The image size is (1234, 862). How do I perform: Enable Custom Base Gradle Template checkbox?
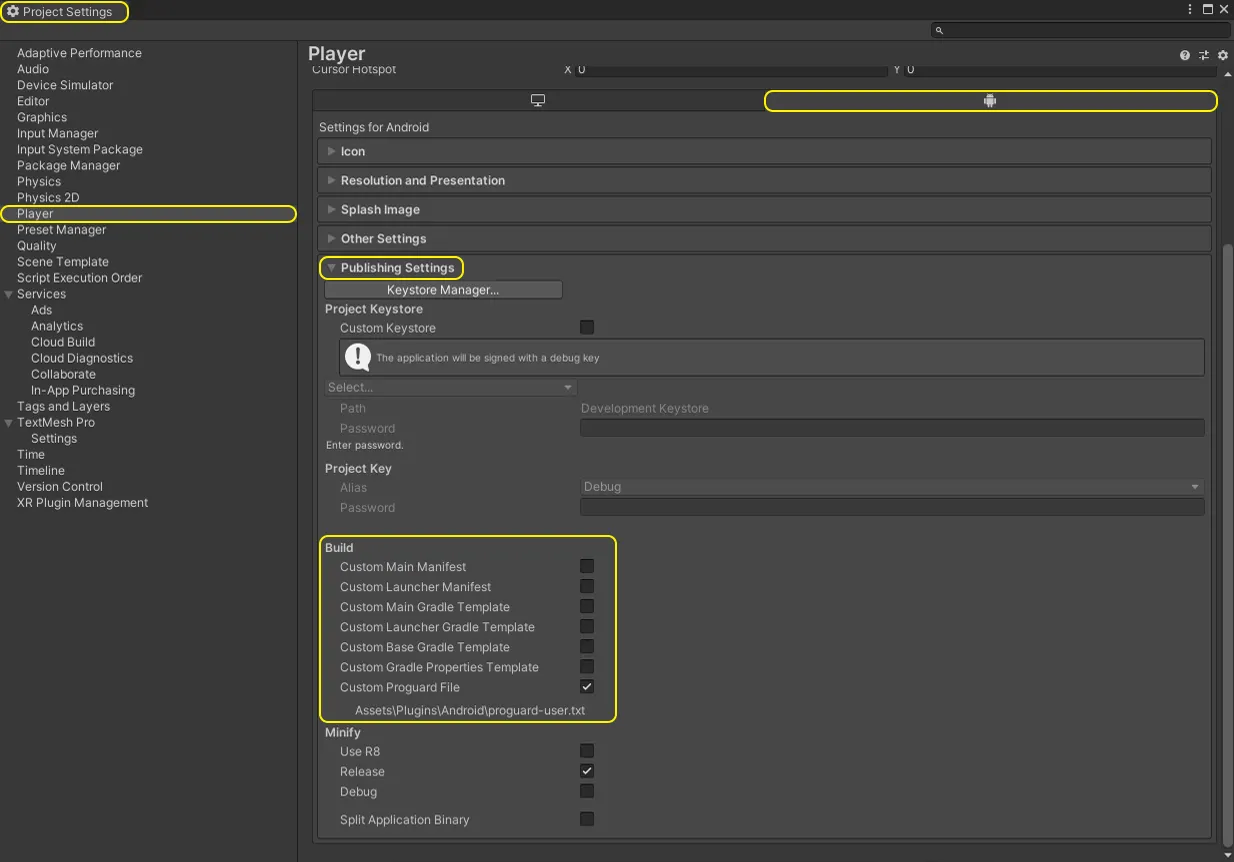click(587, 646)
